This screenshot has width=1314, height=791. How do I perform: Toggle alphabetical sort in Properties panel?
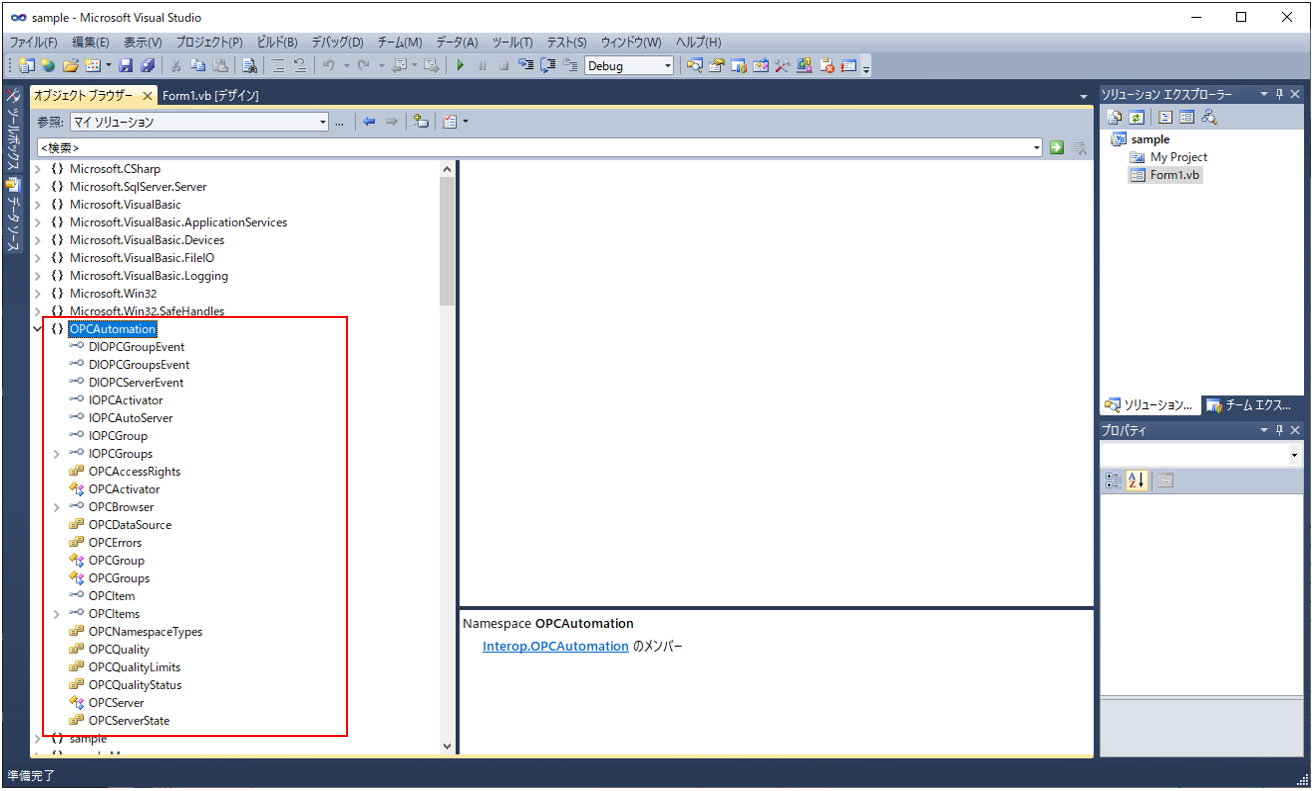[x=1136, y=481]
